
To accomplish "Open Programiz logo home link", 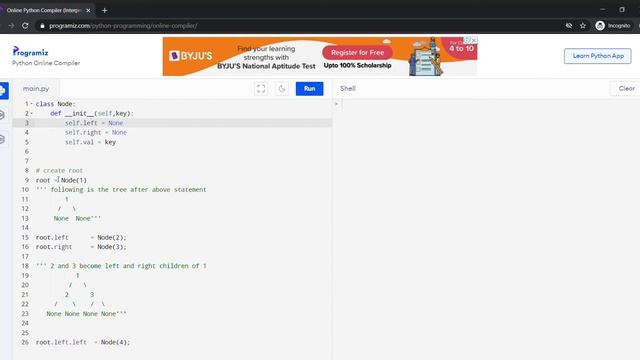I will 30,52.
